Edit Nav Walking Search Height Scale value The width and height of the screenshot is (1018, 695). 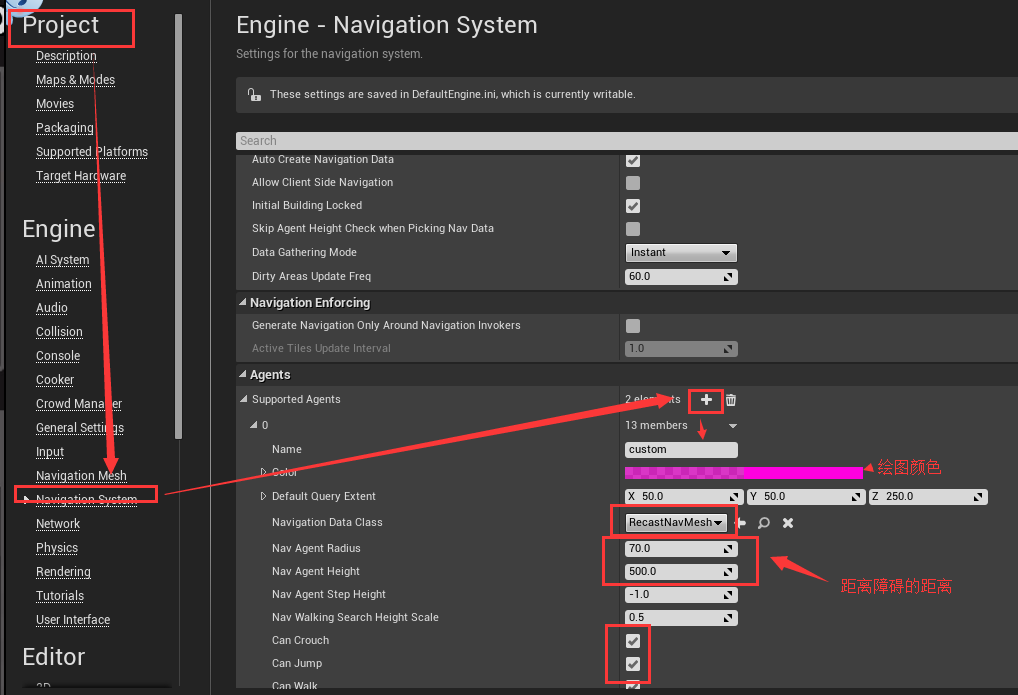tap(681, 618)
